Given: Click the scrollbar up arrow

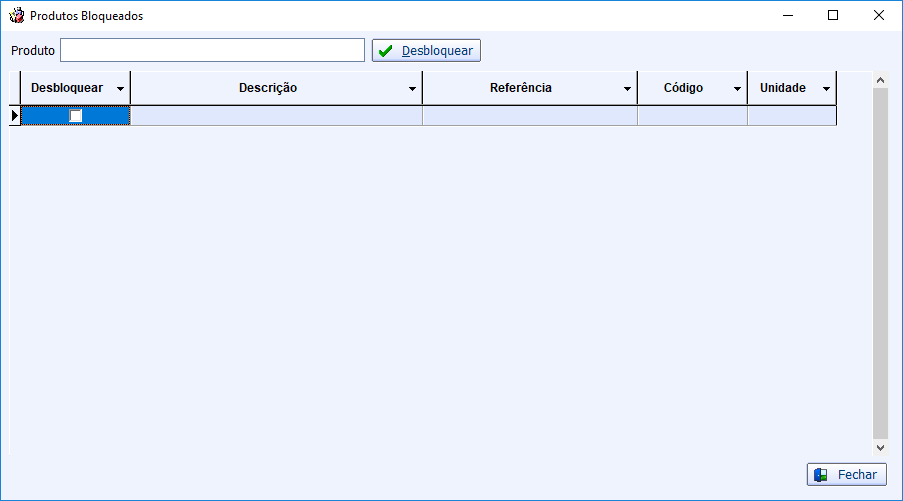Looking at the screenshot, I should click(880, 80).
